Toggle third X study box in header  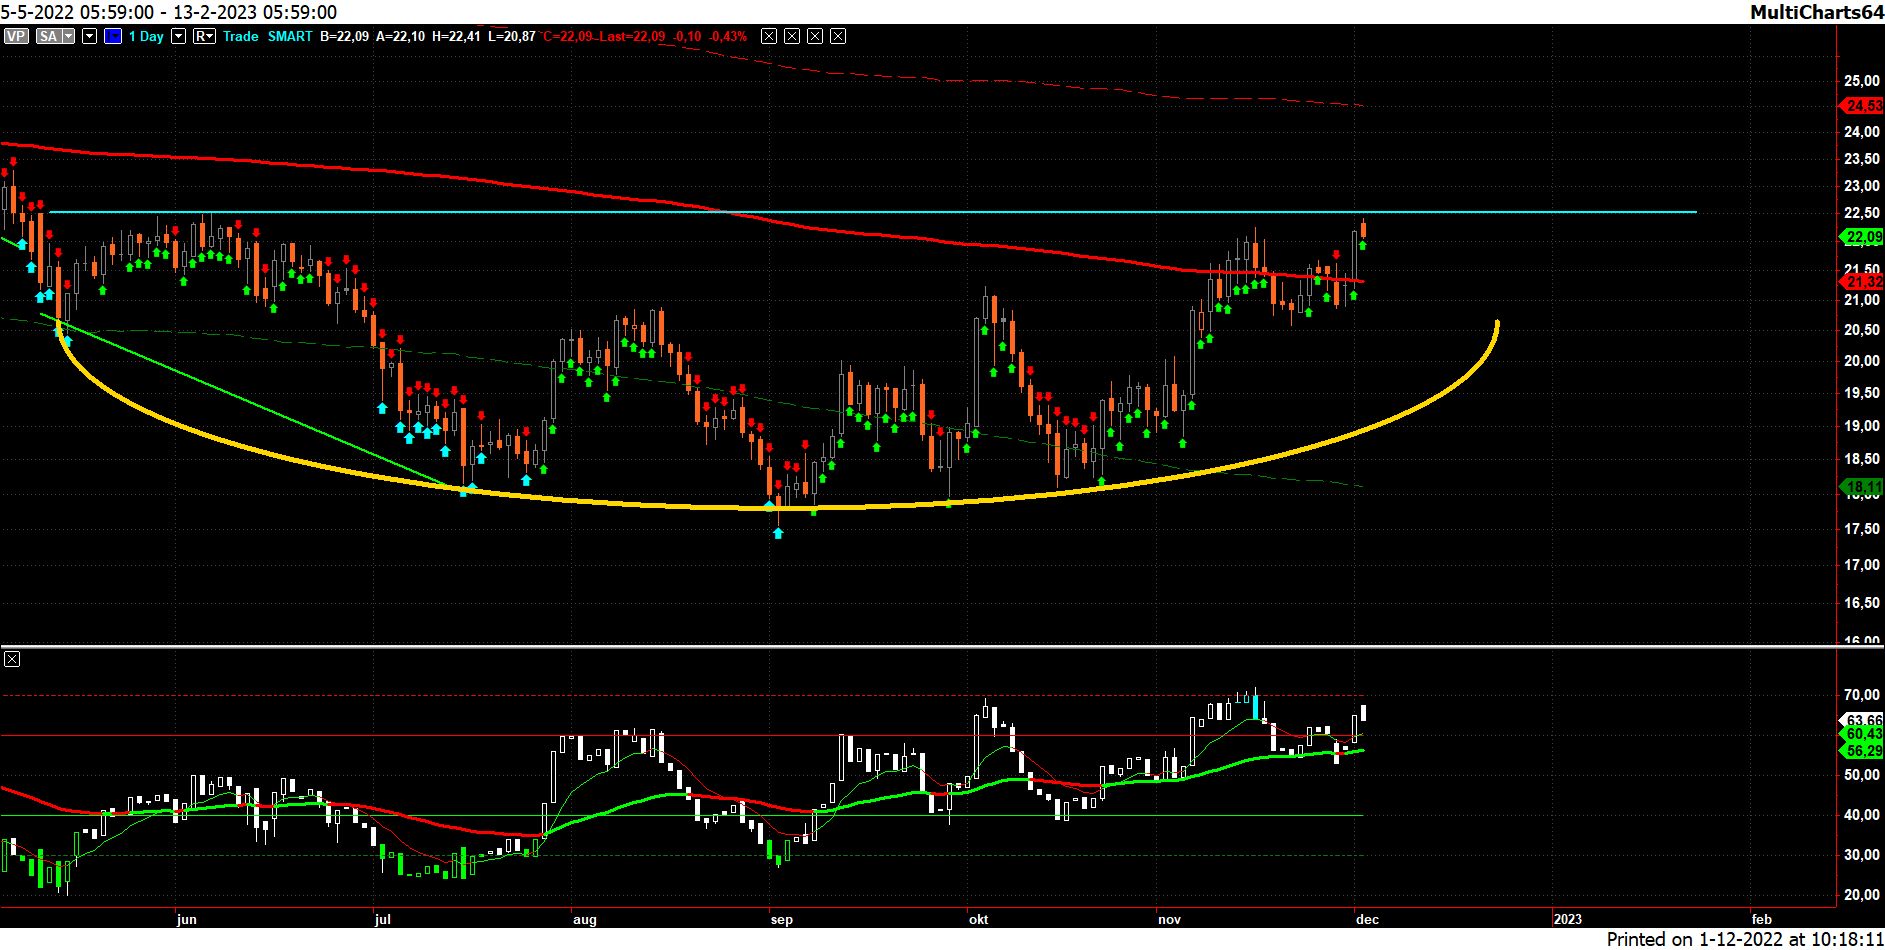[815, 36]
